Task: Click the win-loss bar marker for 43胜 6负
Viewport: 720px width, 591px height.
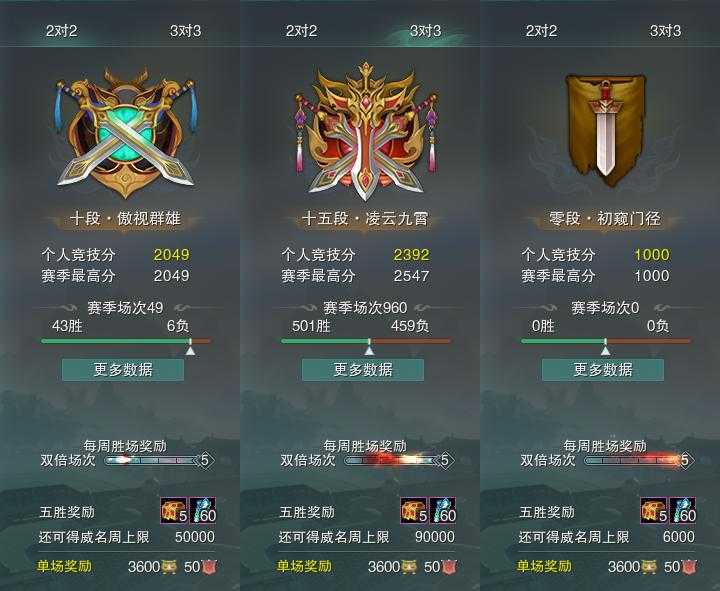Action: coord(190,347)
